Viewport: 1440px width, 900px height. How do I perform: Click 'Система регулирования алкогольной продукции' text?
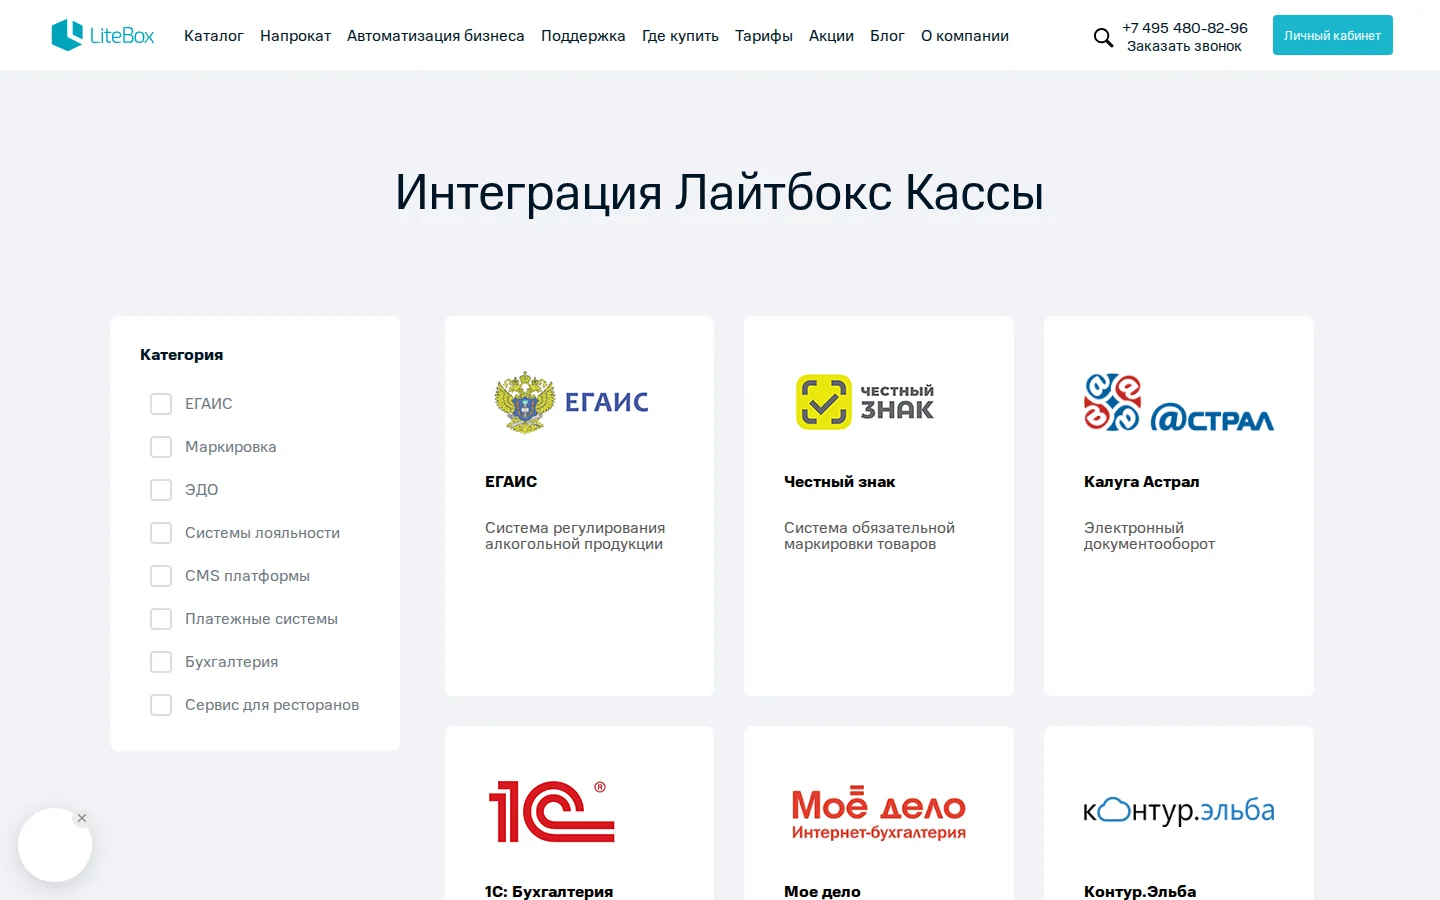pyautogui.click(x=575, y=536)
